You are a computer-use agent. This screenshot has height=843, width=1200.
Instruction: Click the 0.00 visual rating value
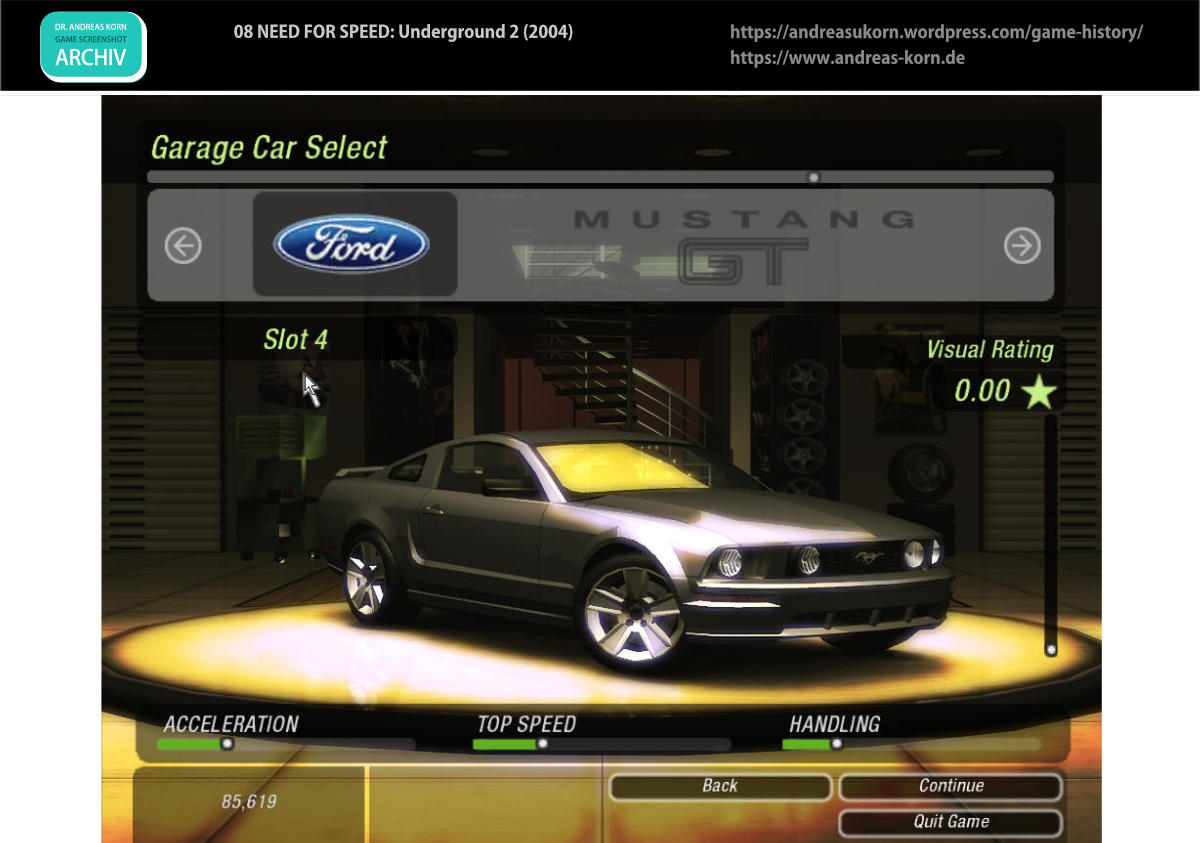pos(982,391)
